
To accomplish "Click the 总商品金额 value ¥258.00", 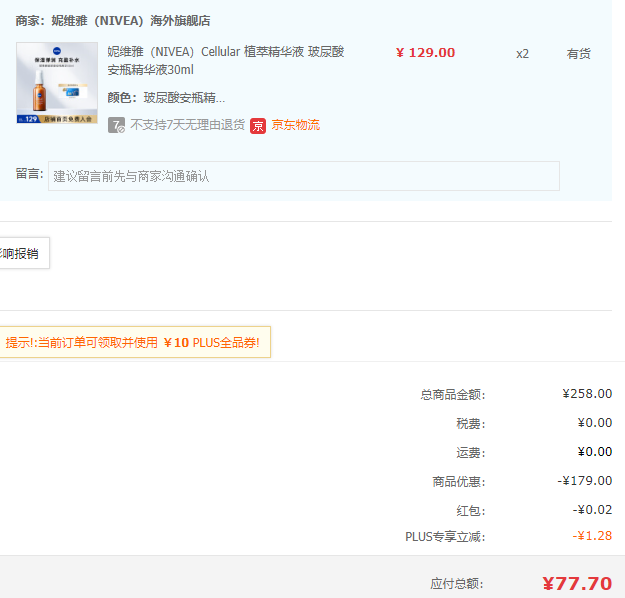I will point(587,394).
